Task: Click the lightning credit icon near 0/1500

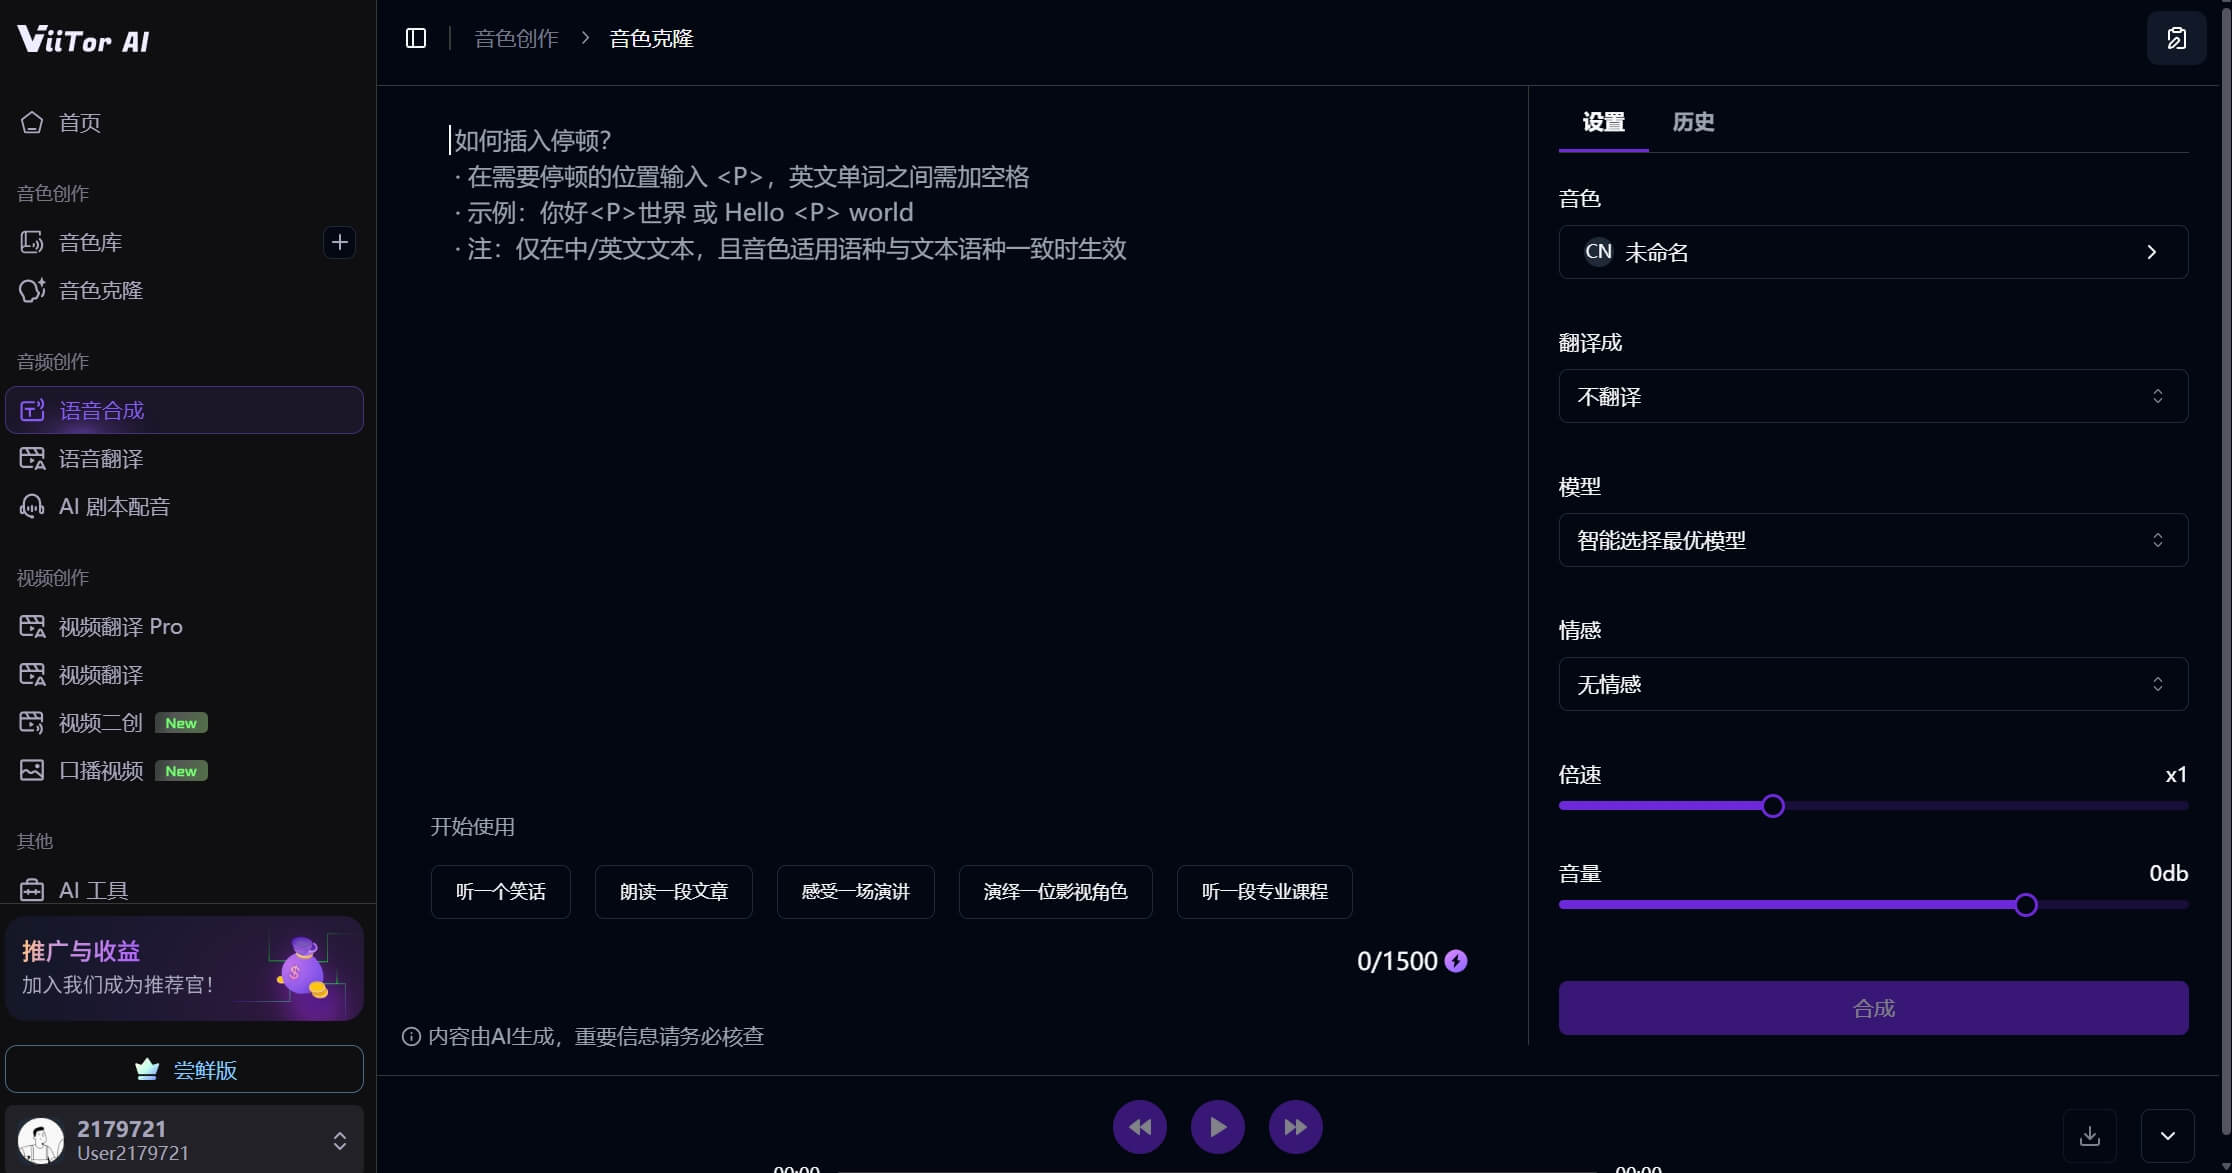Action: pos(1456,961)
